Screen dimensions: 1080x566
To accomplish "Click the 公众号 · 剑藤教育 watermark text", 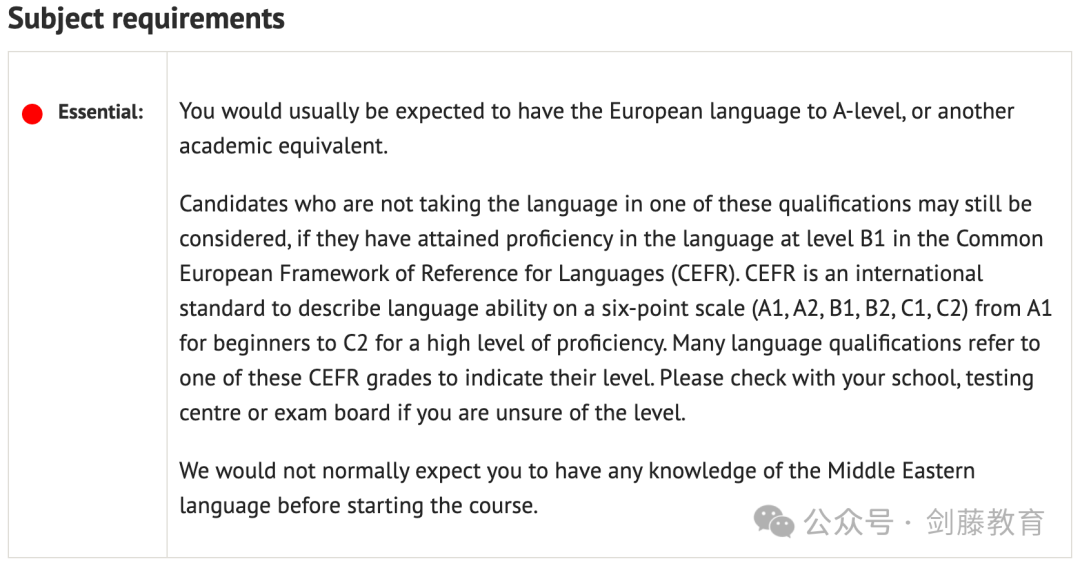I will 924,522.
